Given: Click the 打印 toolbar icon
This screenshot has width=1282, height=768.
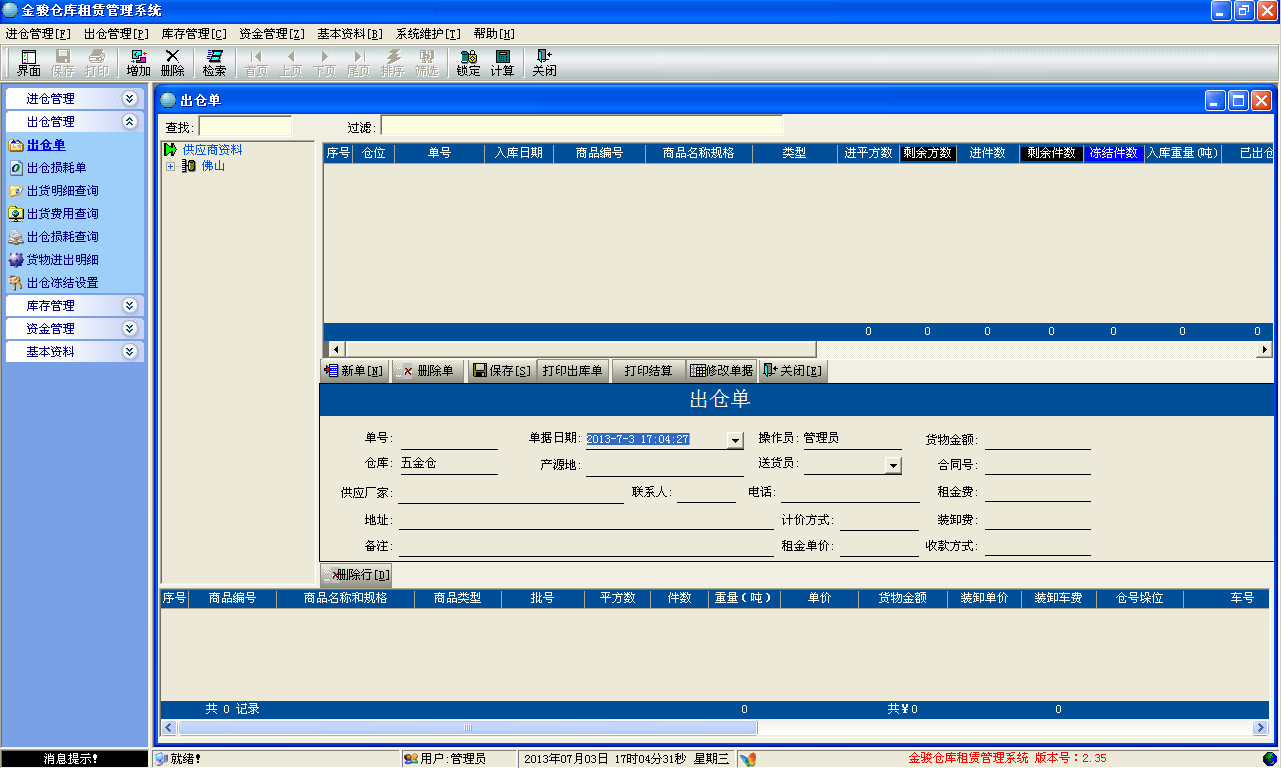Looking at the screenshot, I should 97,63.
